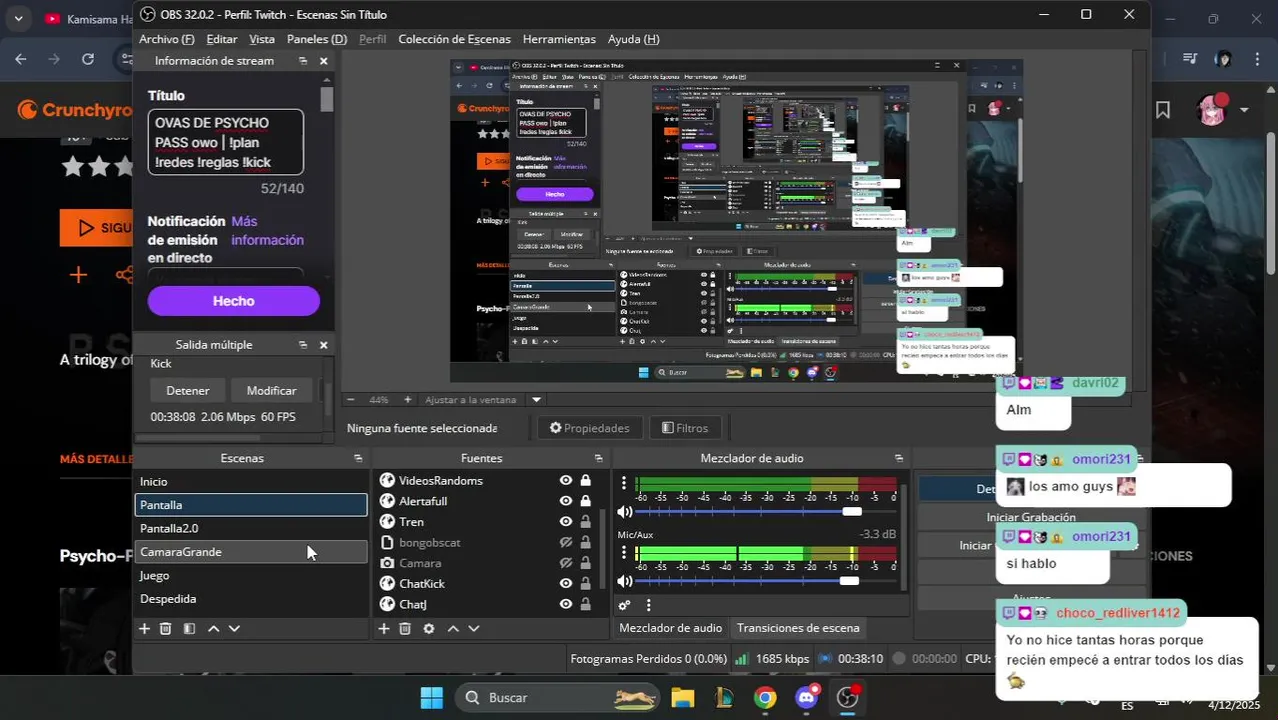This screenshot has height=720, width=1278.
Task: Move selected scene up in Escenas list
Action: 213,629
